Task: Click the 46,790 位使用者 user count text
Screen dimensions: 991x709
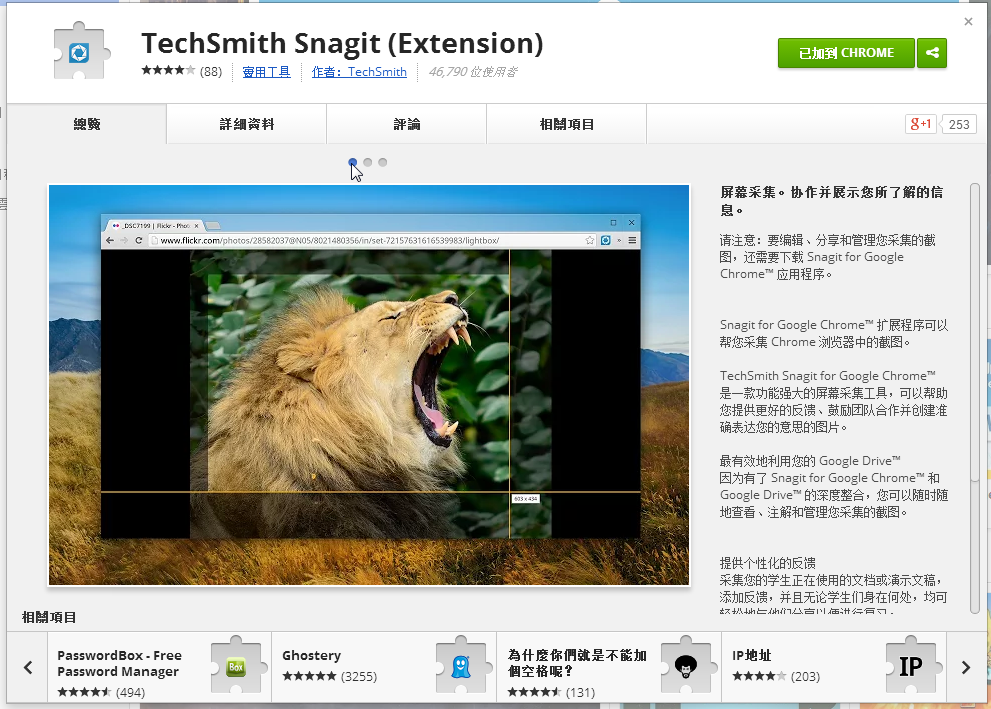Action: click(x=473, y=72)
